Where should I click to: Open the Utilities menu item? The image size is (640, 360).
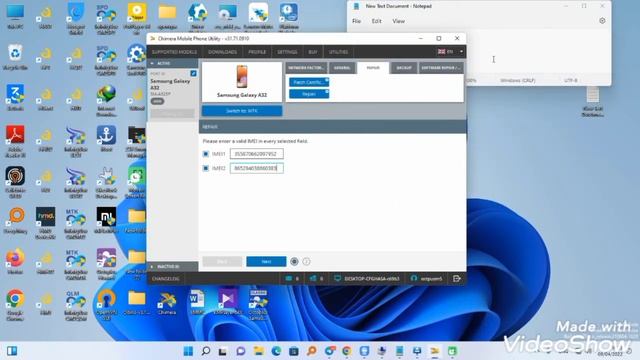pyautogui.click(x=338, y=52)
